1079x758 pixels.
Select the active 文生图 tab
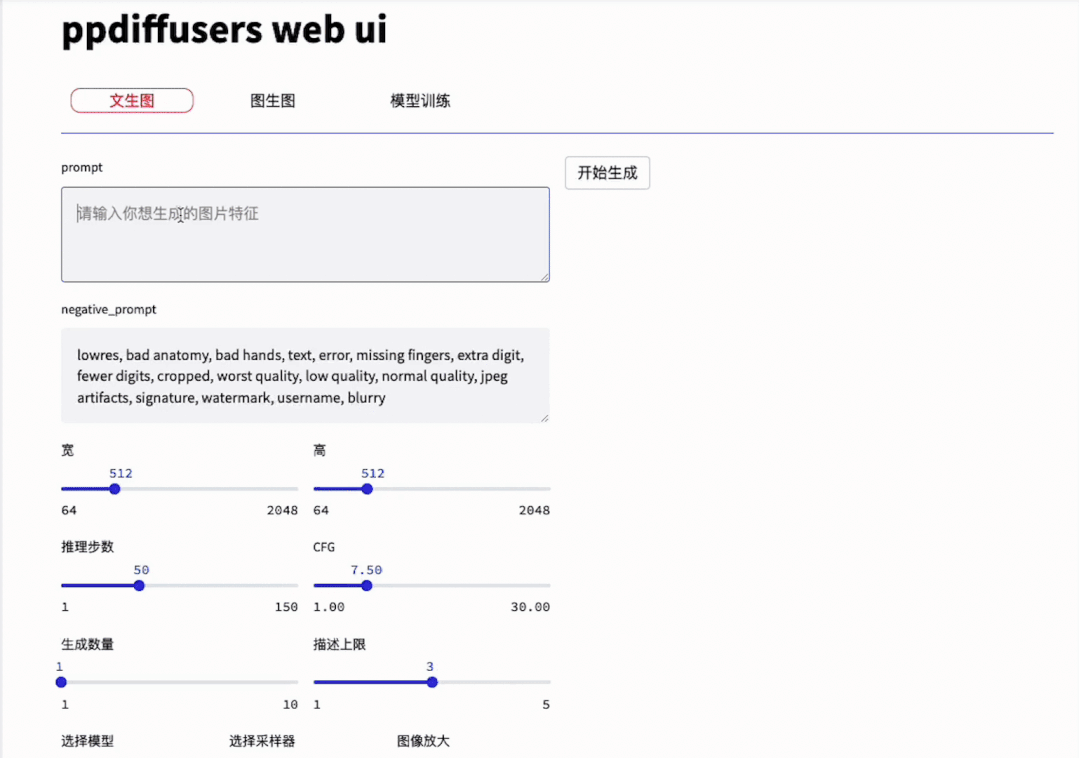[x=131, y=100]
